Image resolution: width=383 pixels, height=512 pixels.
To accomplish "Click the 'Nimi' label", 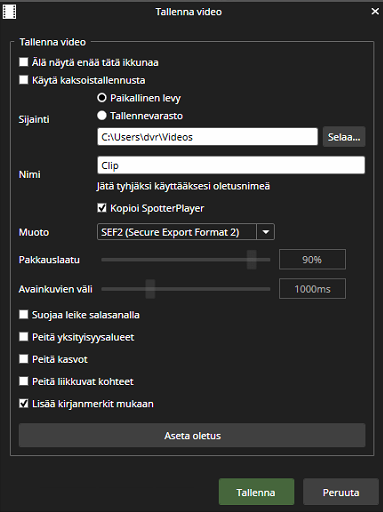I will coord(30,174).
